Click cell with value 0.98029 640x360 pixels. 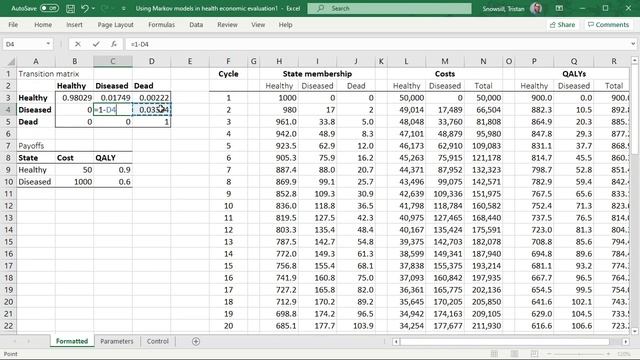(x=74, y=98)
